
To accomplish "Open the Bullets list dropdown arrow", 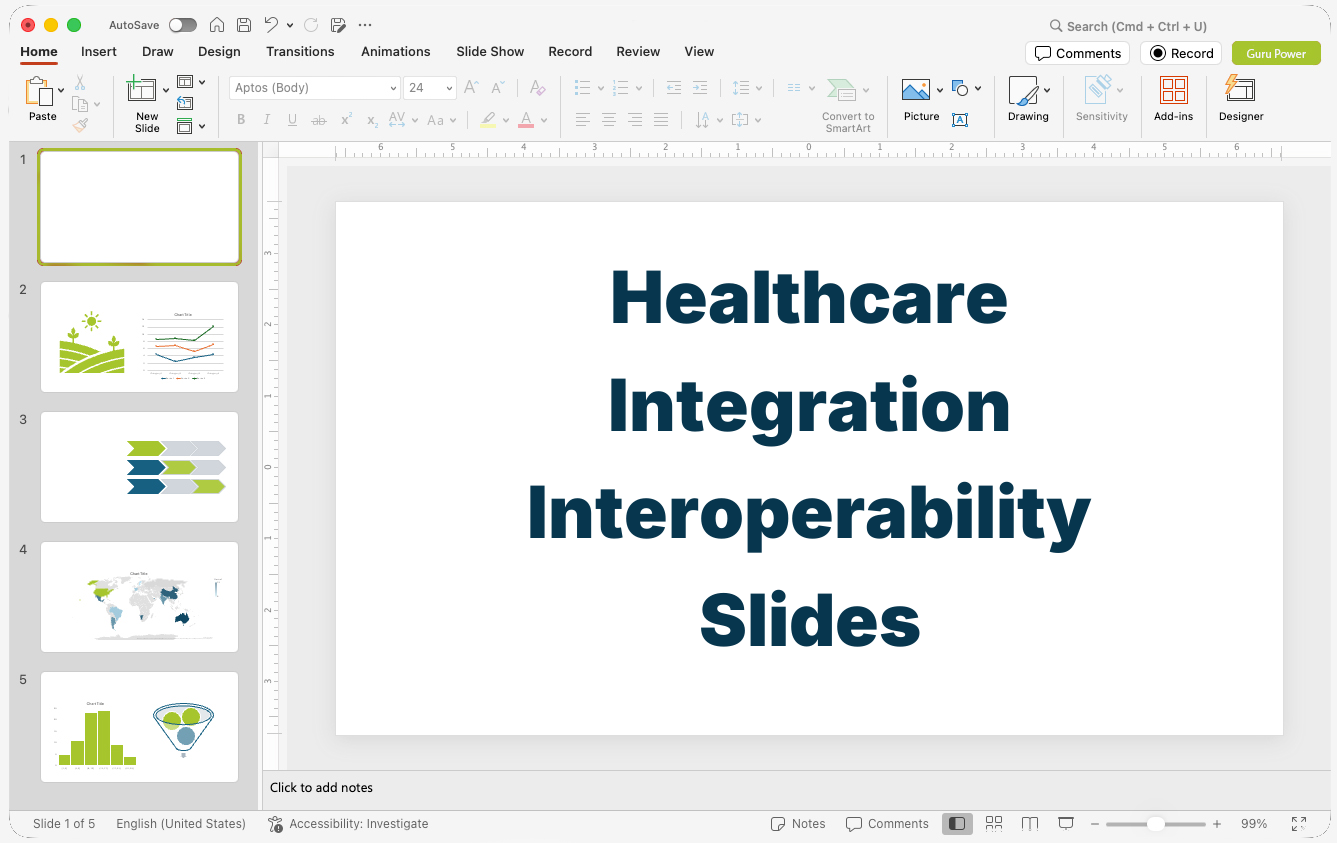I will point(600,88).
